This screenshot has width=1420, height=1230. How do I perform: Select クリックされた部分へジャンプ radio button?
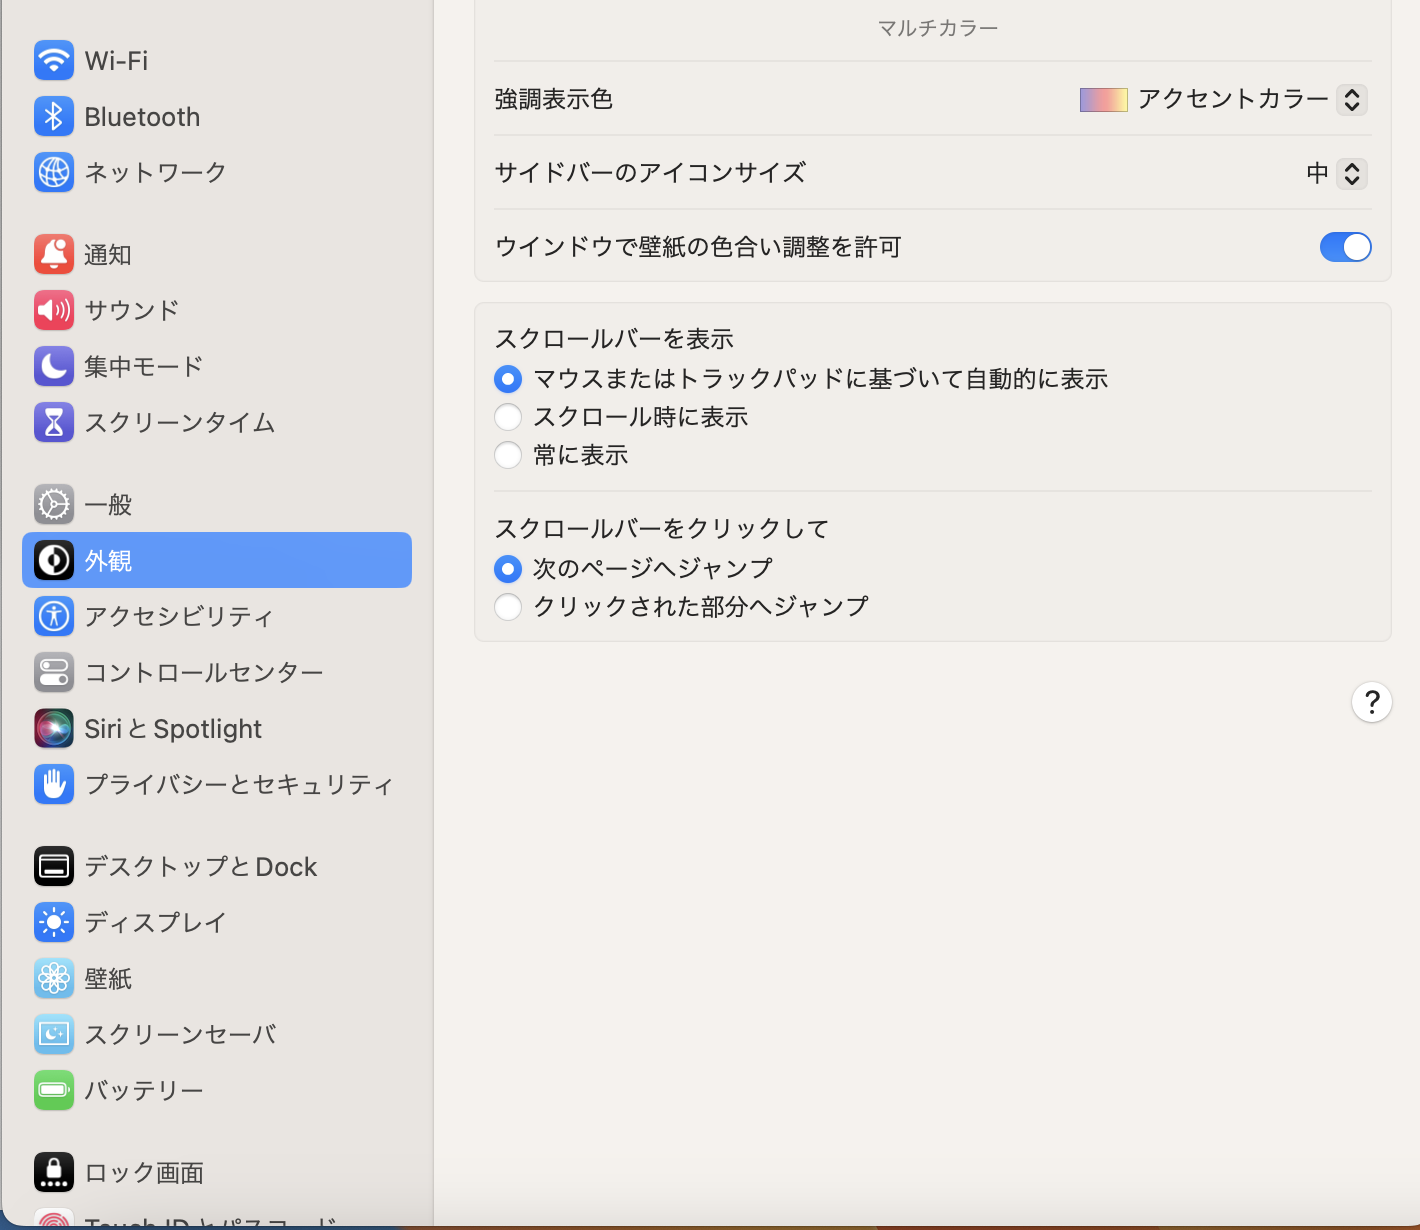pos(508,607)
